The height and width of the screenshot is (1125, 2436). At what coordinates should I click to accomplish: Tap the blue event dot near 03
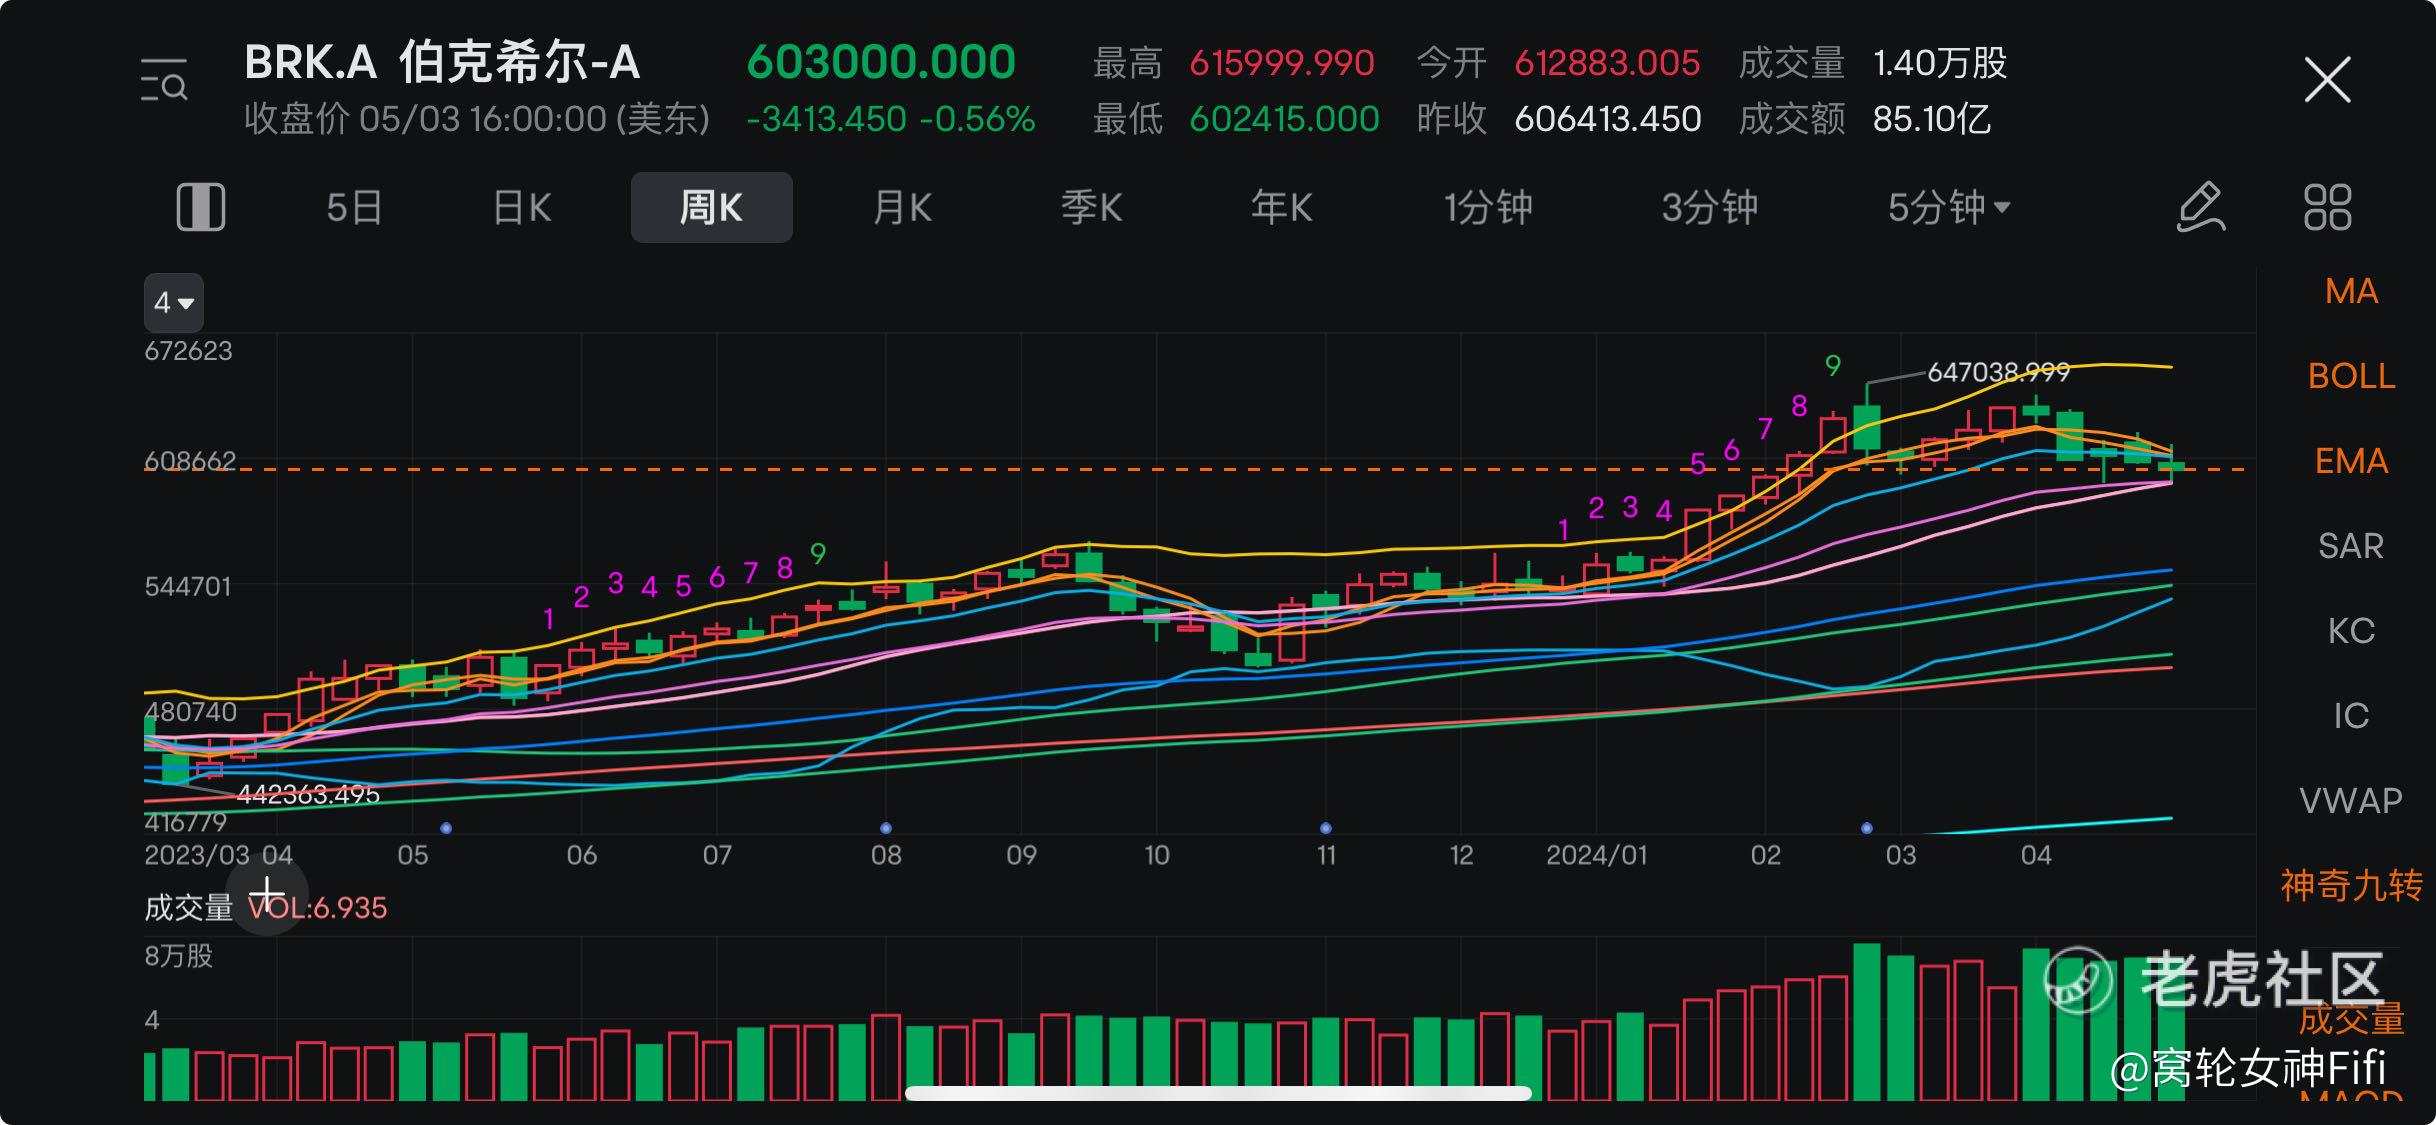tap(1867, 828)
